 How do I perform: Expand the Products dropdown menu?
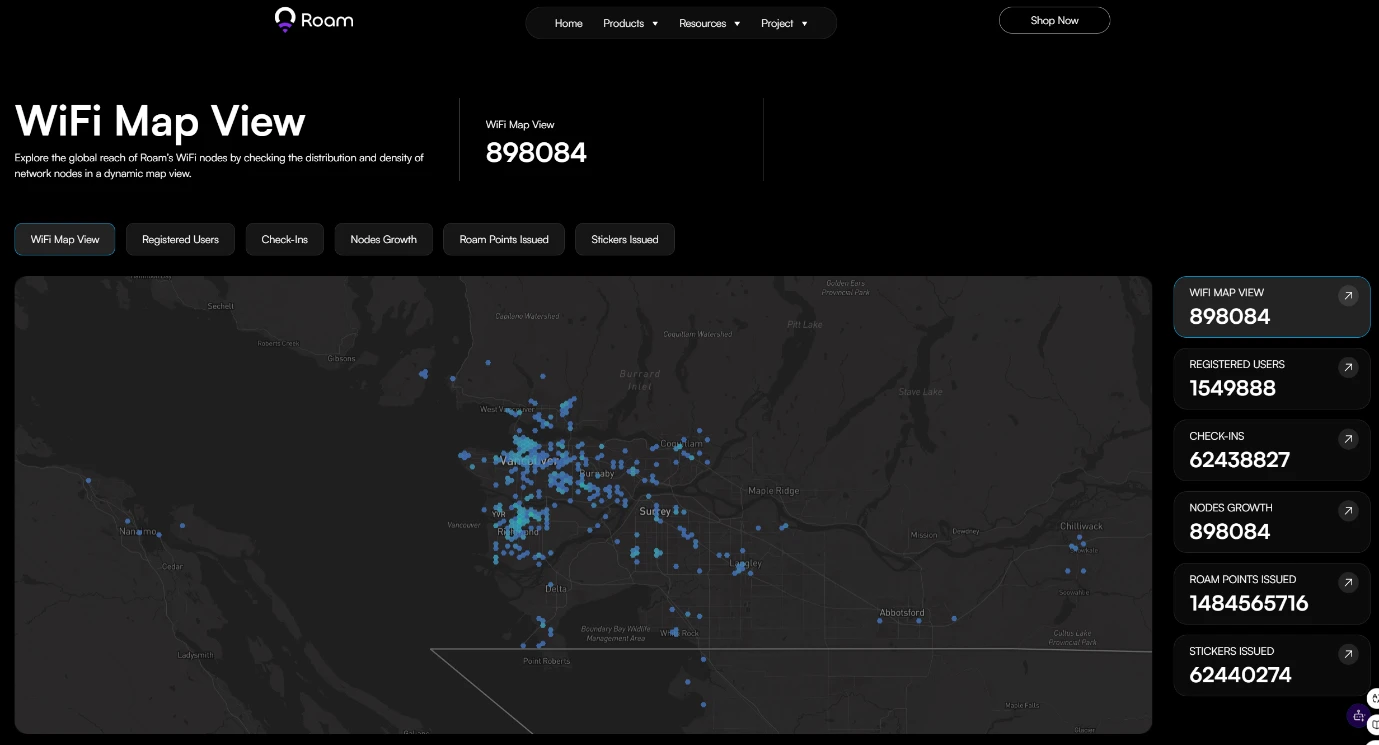click(630, 23)
